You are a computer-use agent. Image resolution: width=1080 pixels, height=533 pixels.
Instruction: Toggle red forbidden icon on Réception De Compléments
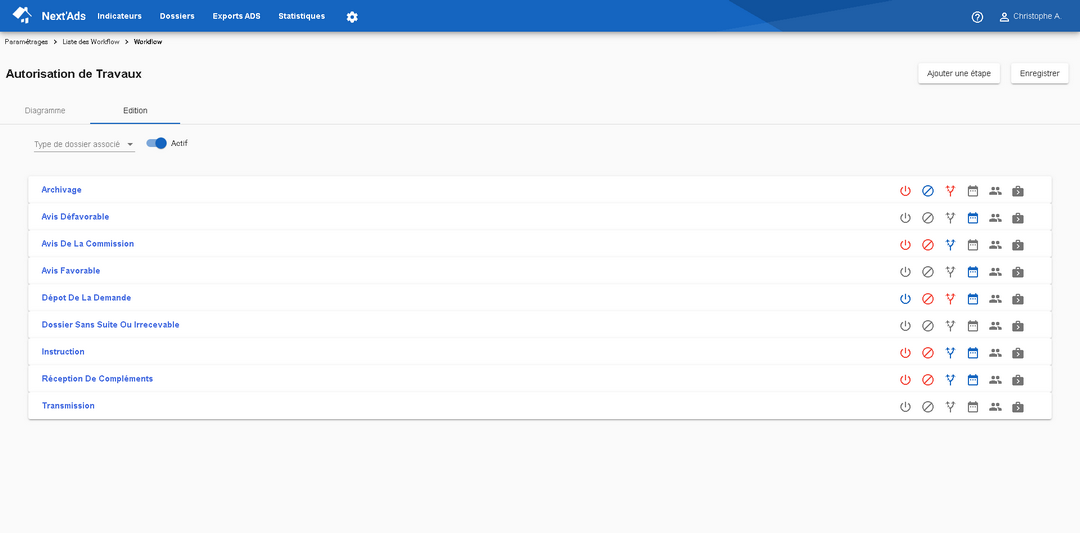coord(928,379)
